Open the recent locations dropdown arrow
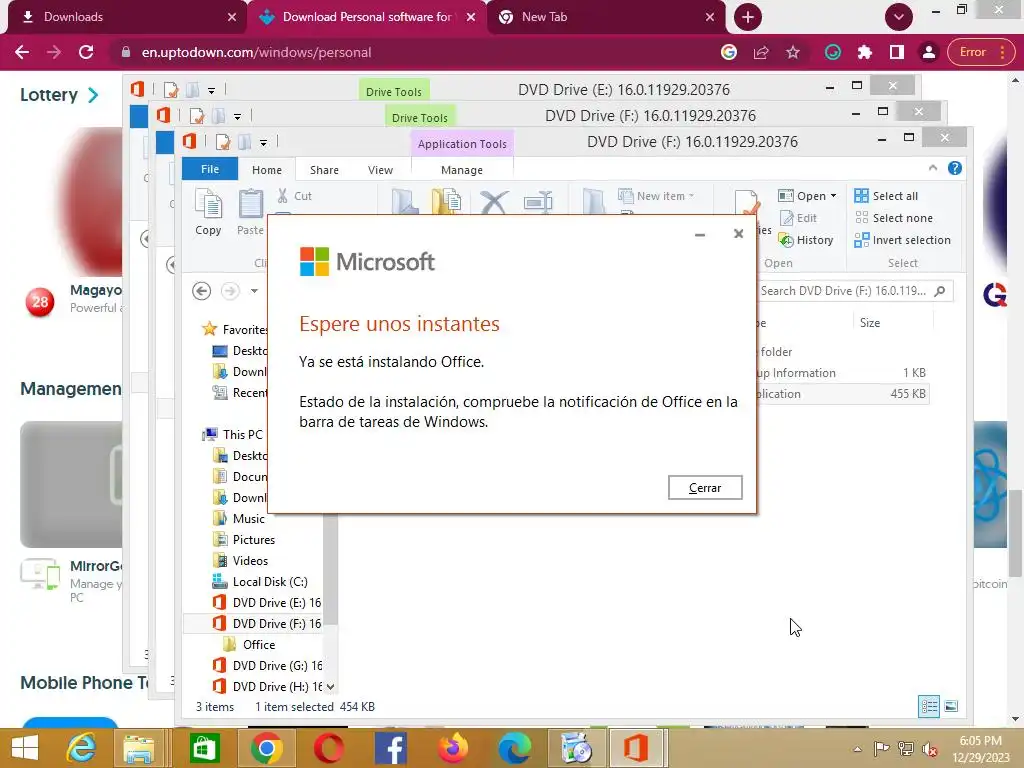 point(255,291)
